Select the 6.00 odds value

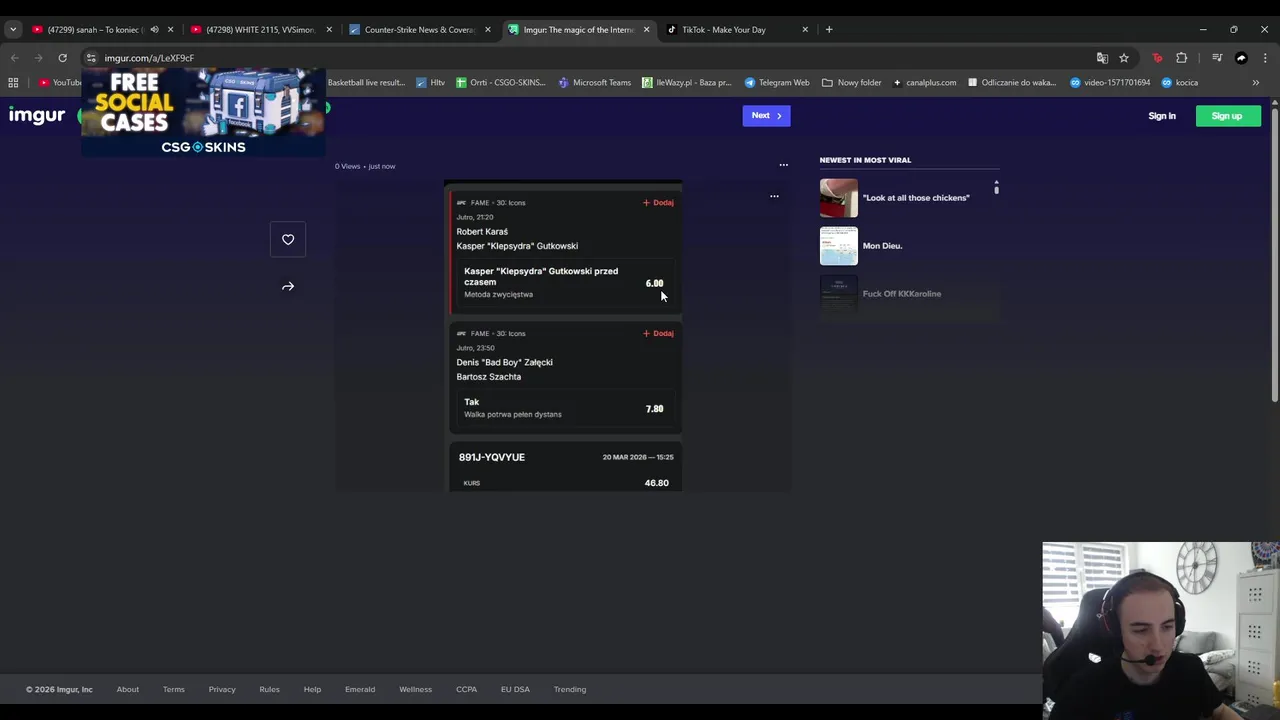pos(654,284)
